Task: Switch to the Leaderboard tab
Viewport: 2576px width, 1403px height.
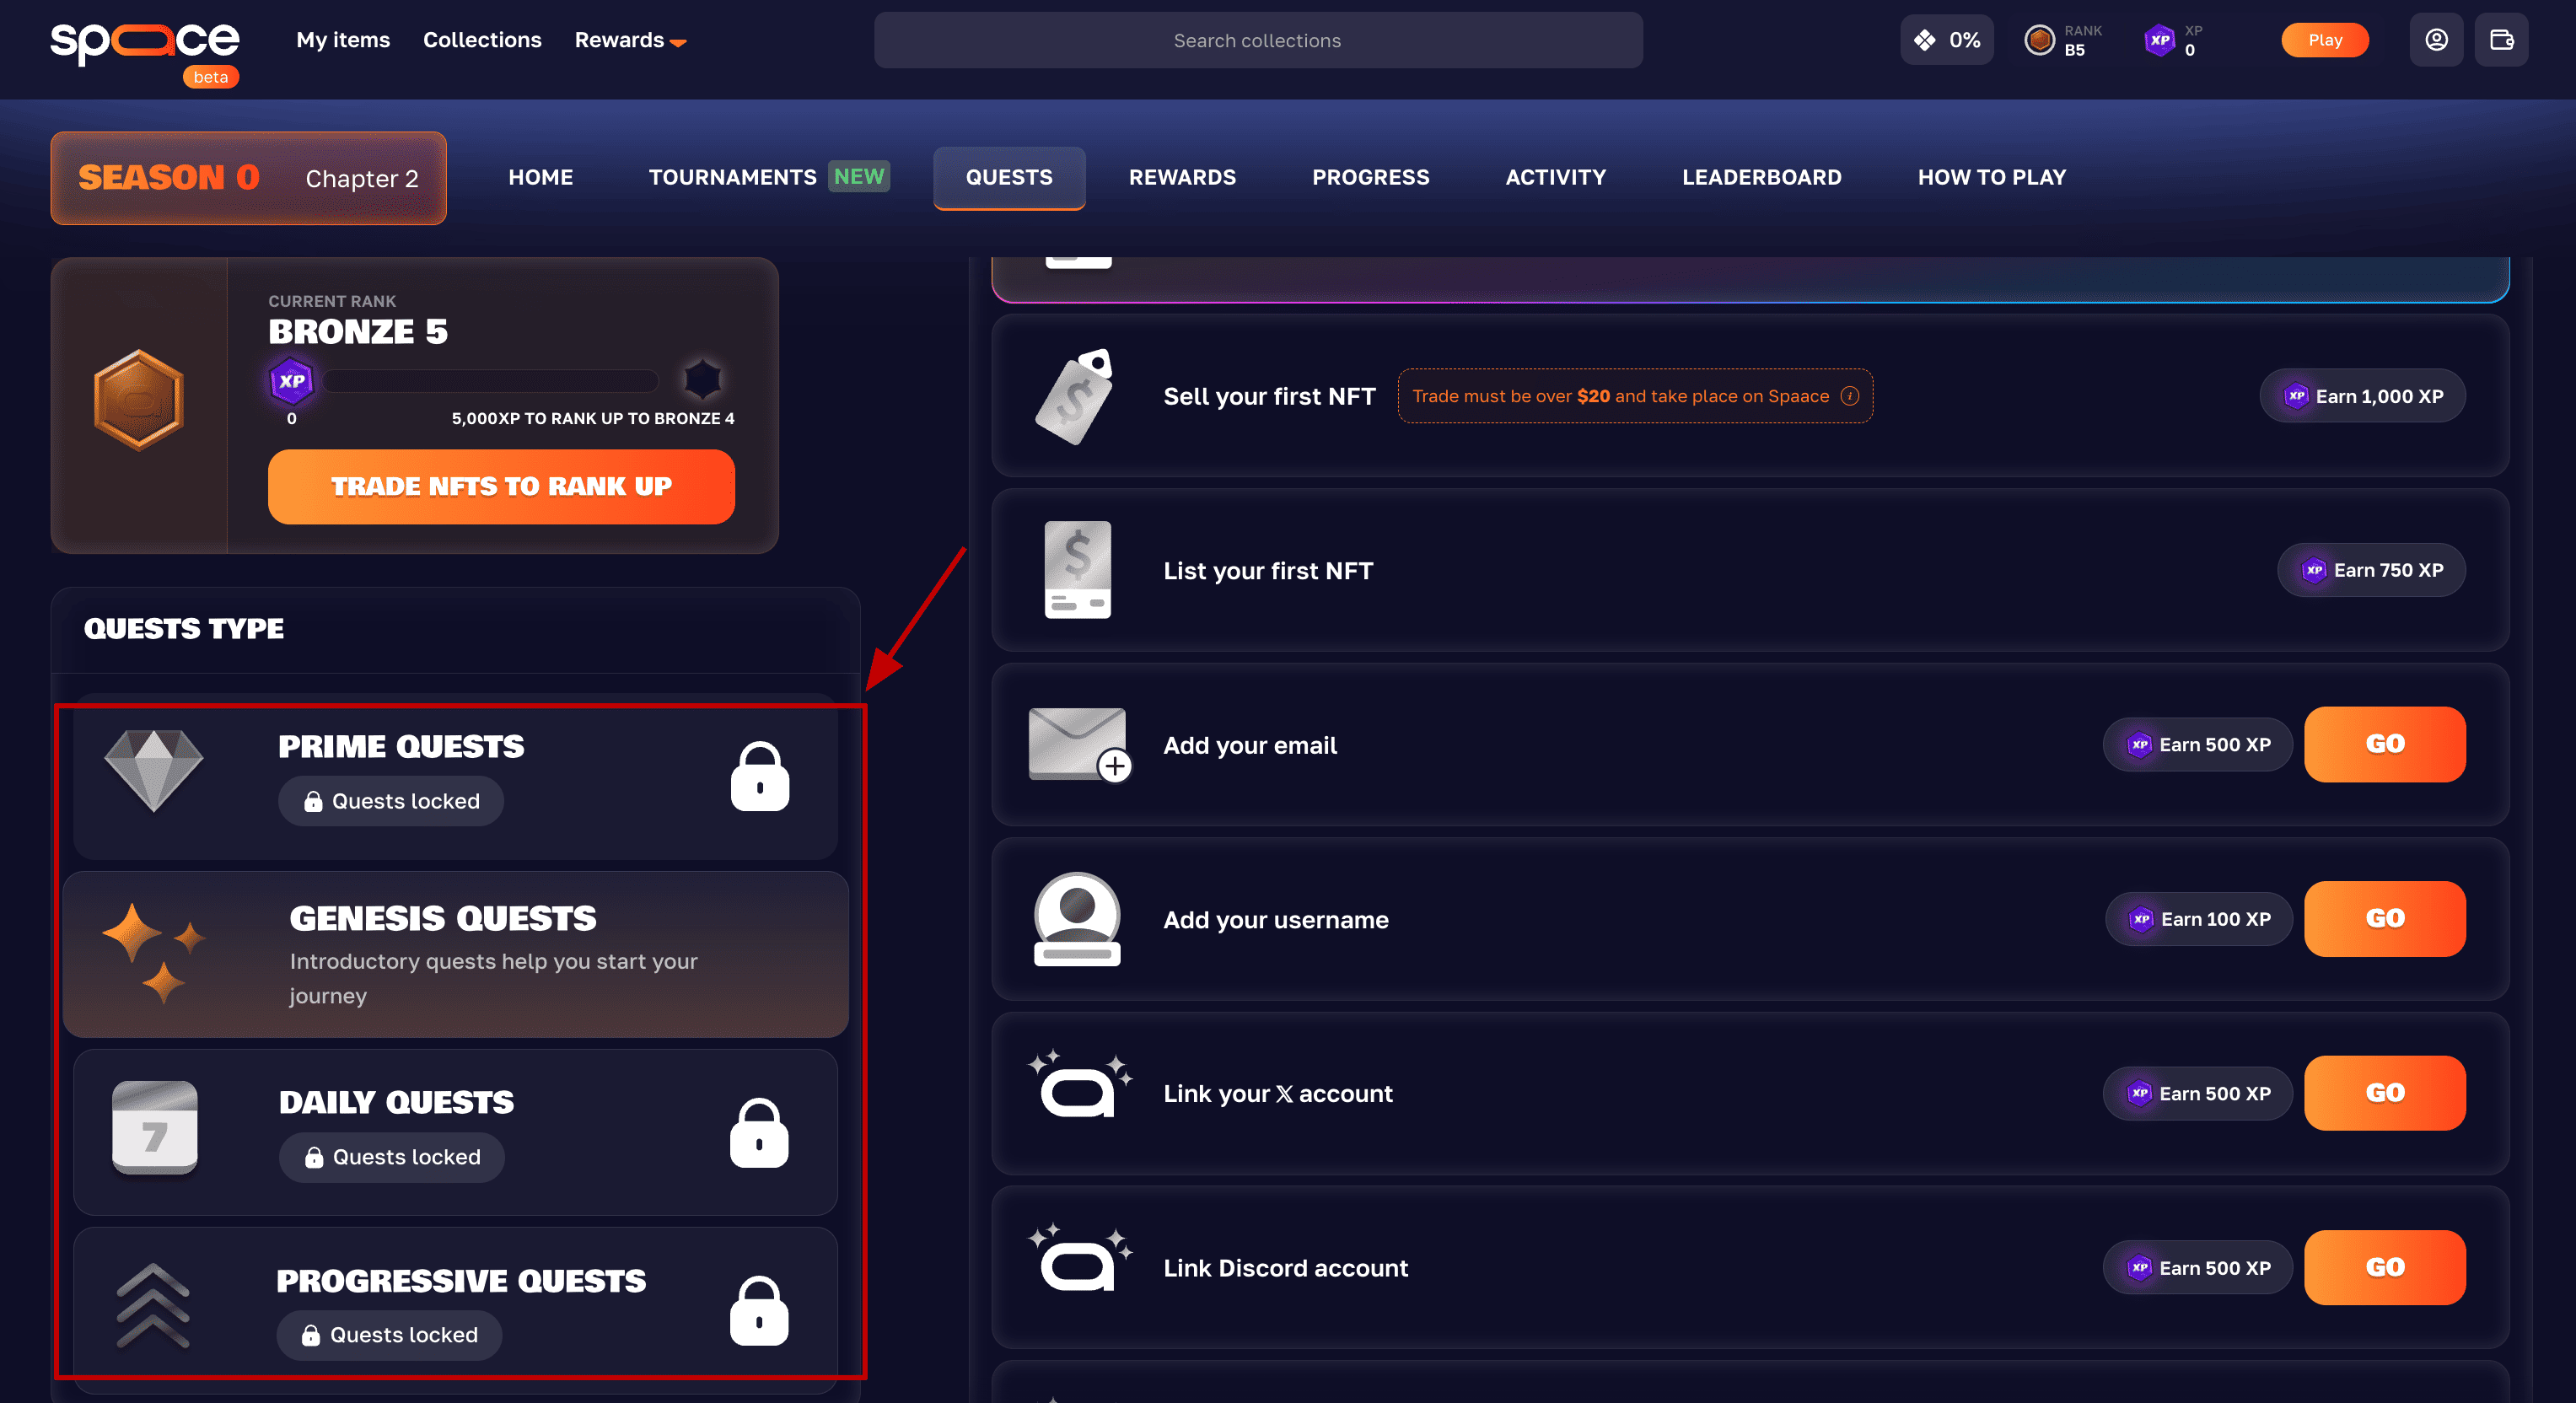Action: (1761, 177)
